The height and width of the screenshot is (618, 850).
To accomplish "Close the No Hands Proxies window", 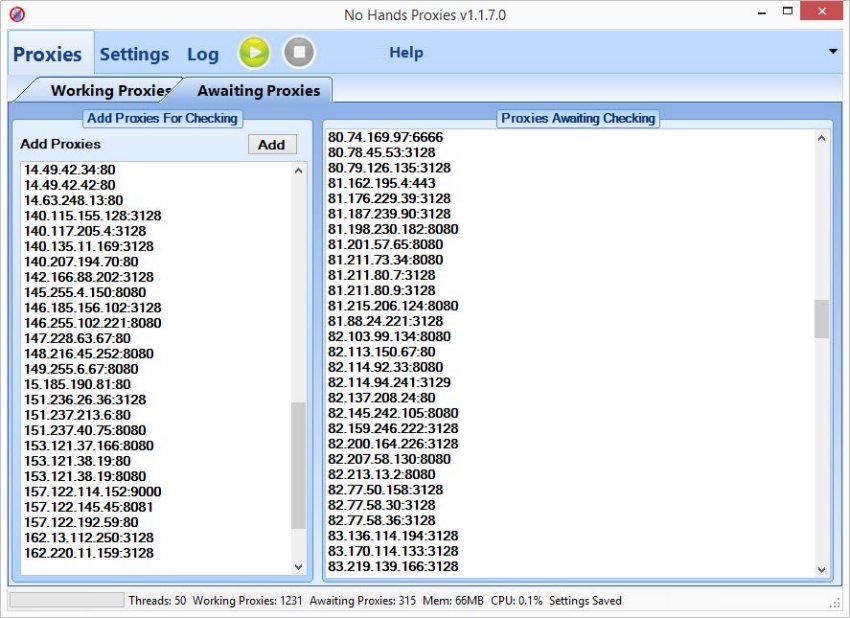I will click(822, 11).
